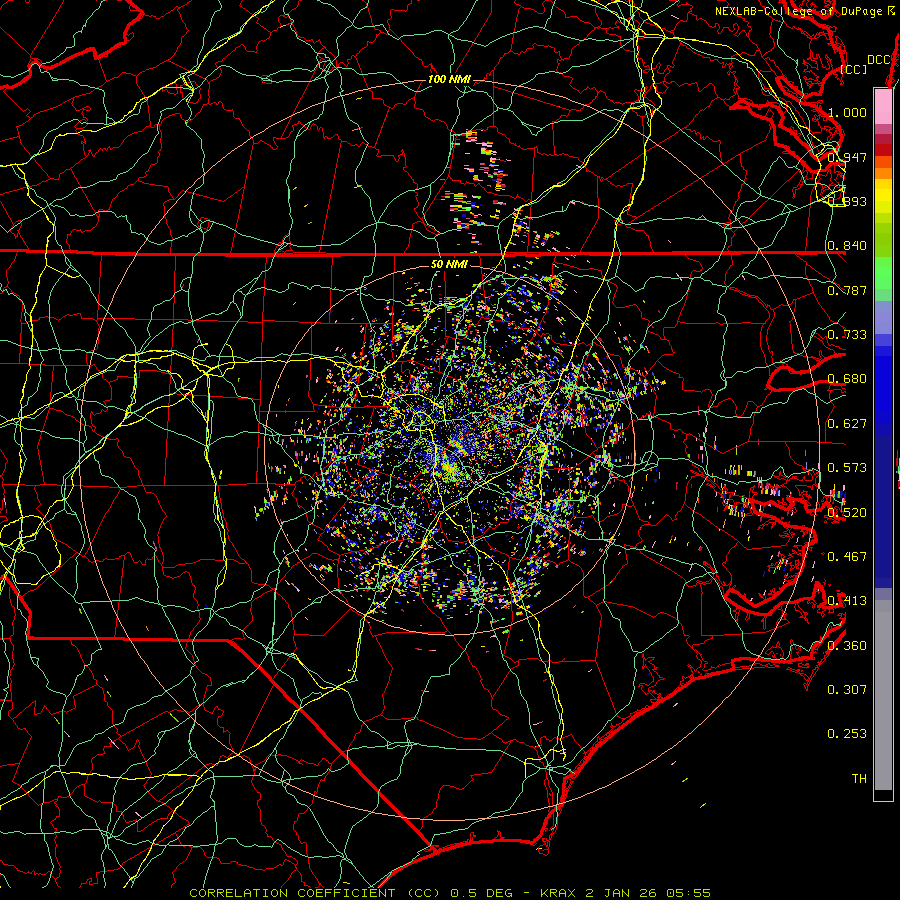
Task: Select the 0.733 scale value
Action: tap(847, 335)
